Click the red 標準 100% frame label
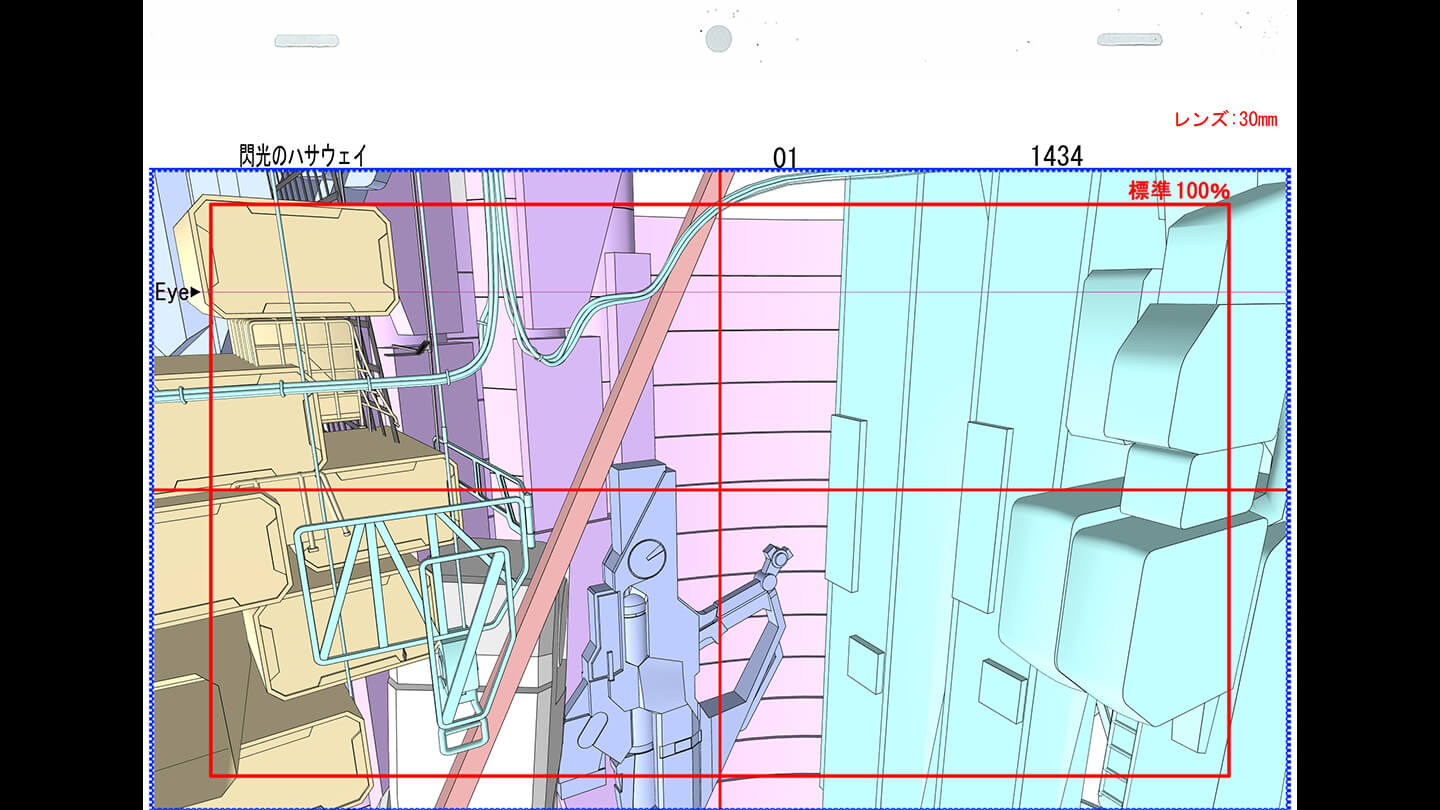Screen dimensions: 1440x810 pyautogui.click(x=1179, y=191)
